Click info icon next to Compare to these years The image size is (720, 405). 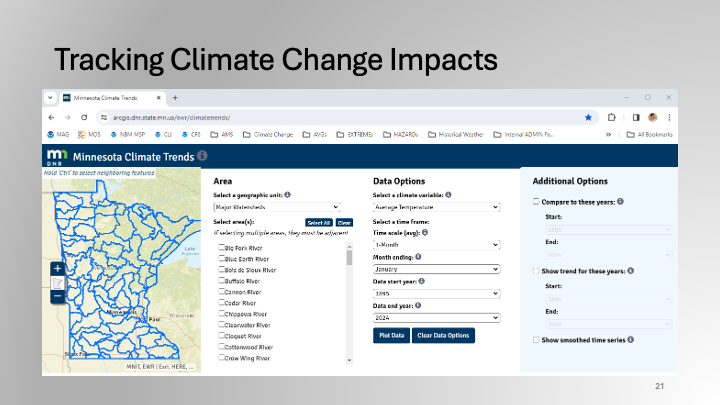620,202
